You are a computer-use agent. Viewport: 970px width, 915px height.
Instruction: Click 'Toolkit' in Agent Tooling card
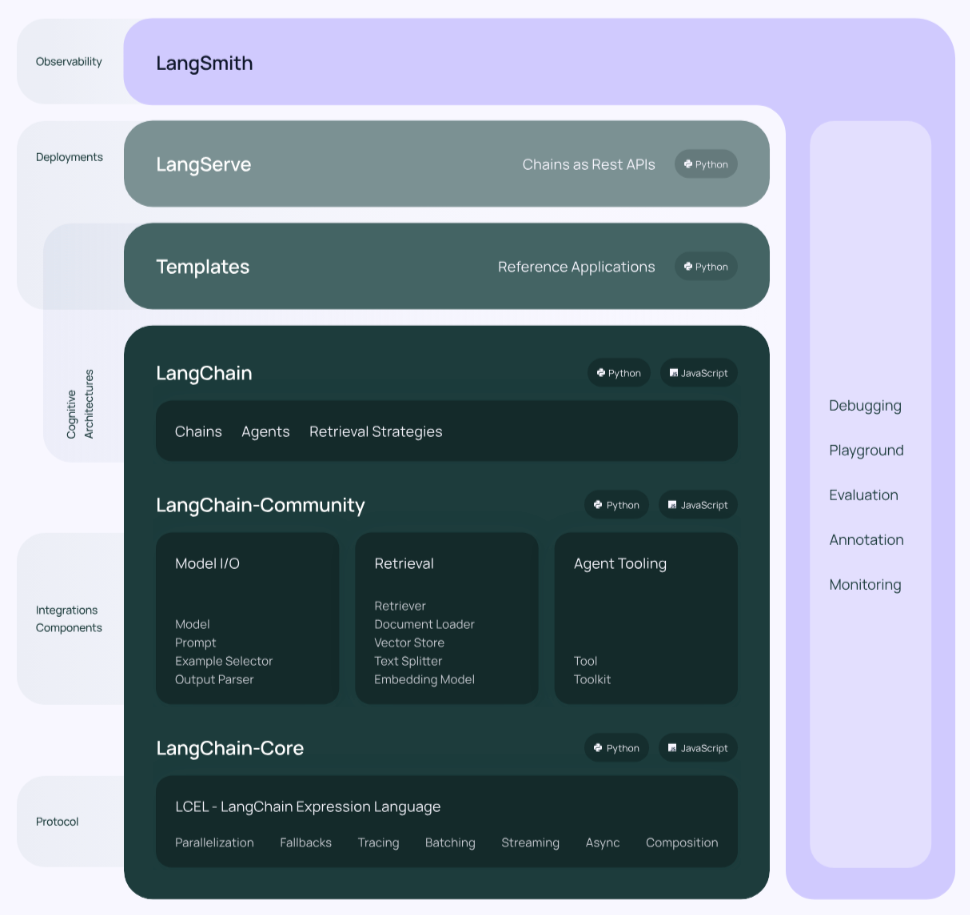pos(592,679)
